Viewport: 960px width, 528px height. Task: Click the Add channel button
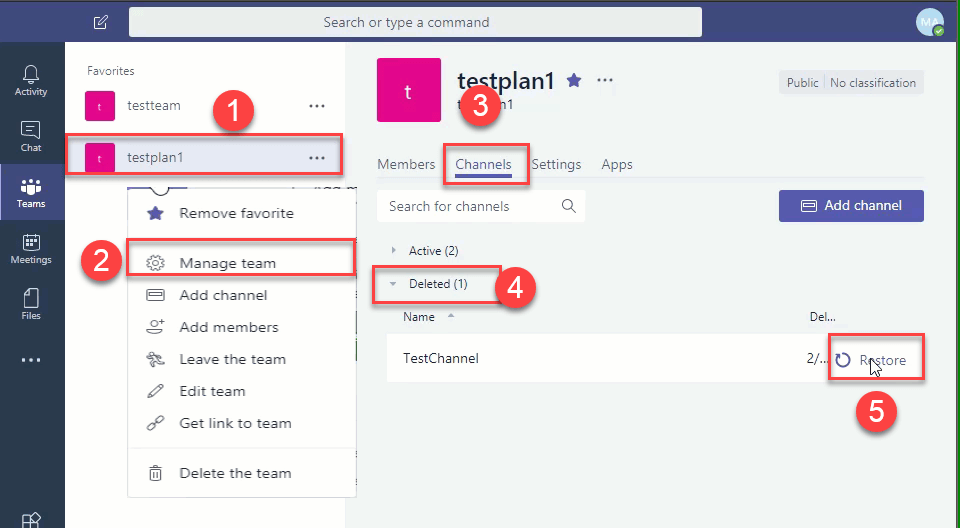[851, 206]
